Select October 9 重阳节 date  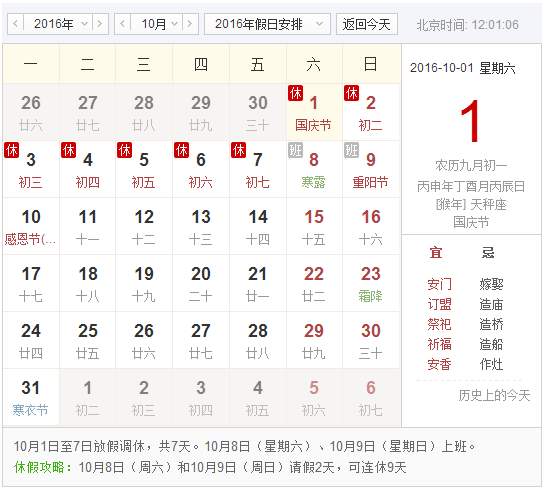coord(371,169)
